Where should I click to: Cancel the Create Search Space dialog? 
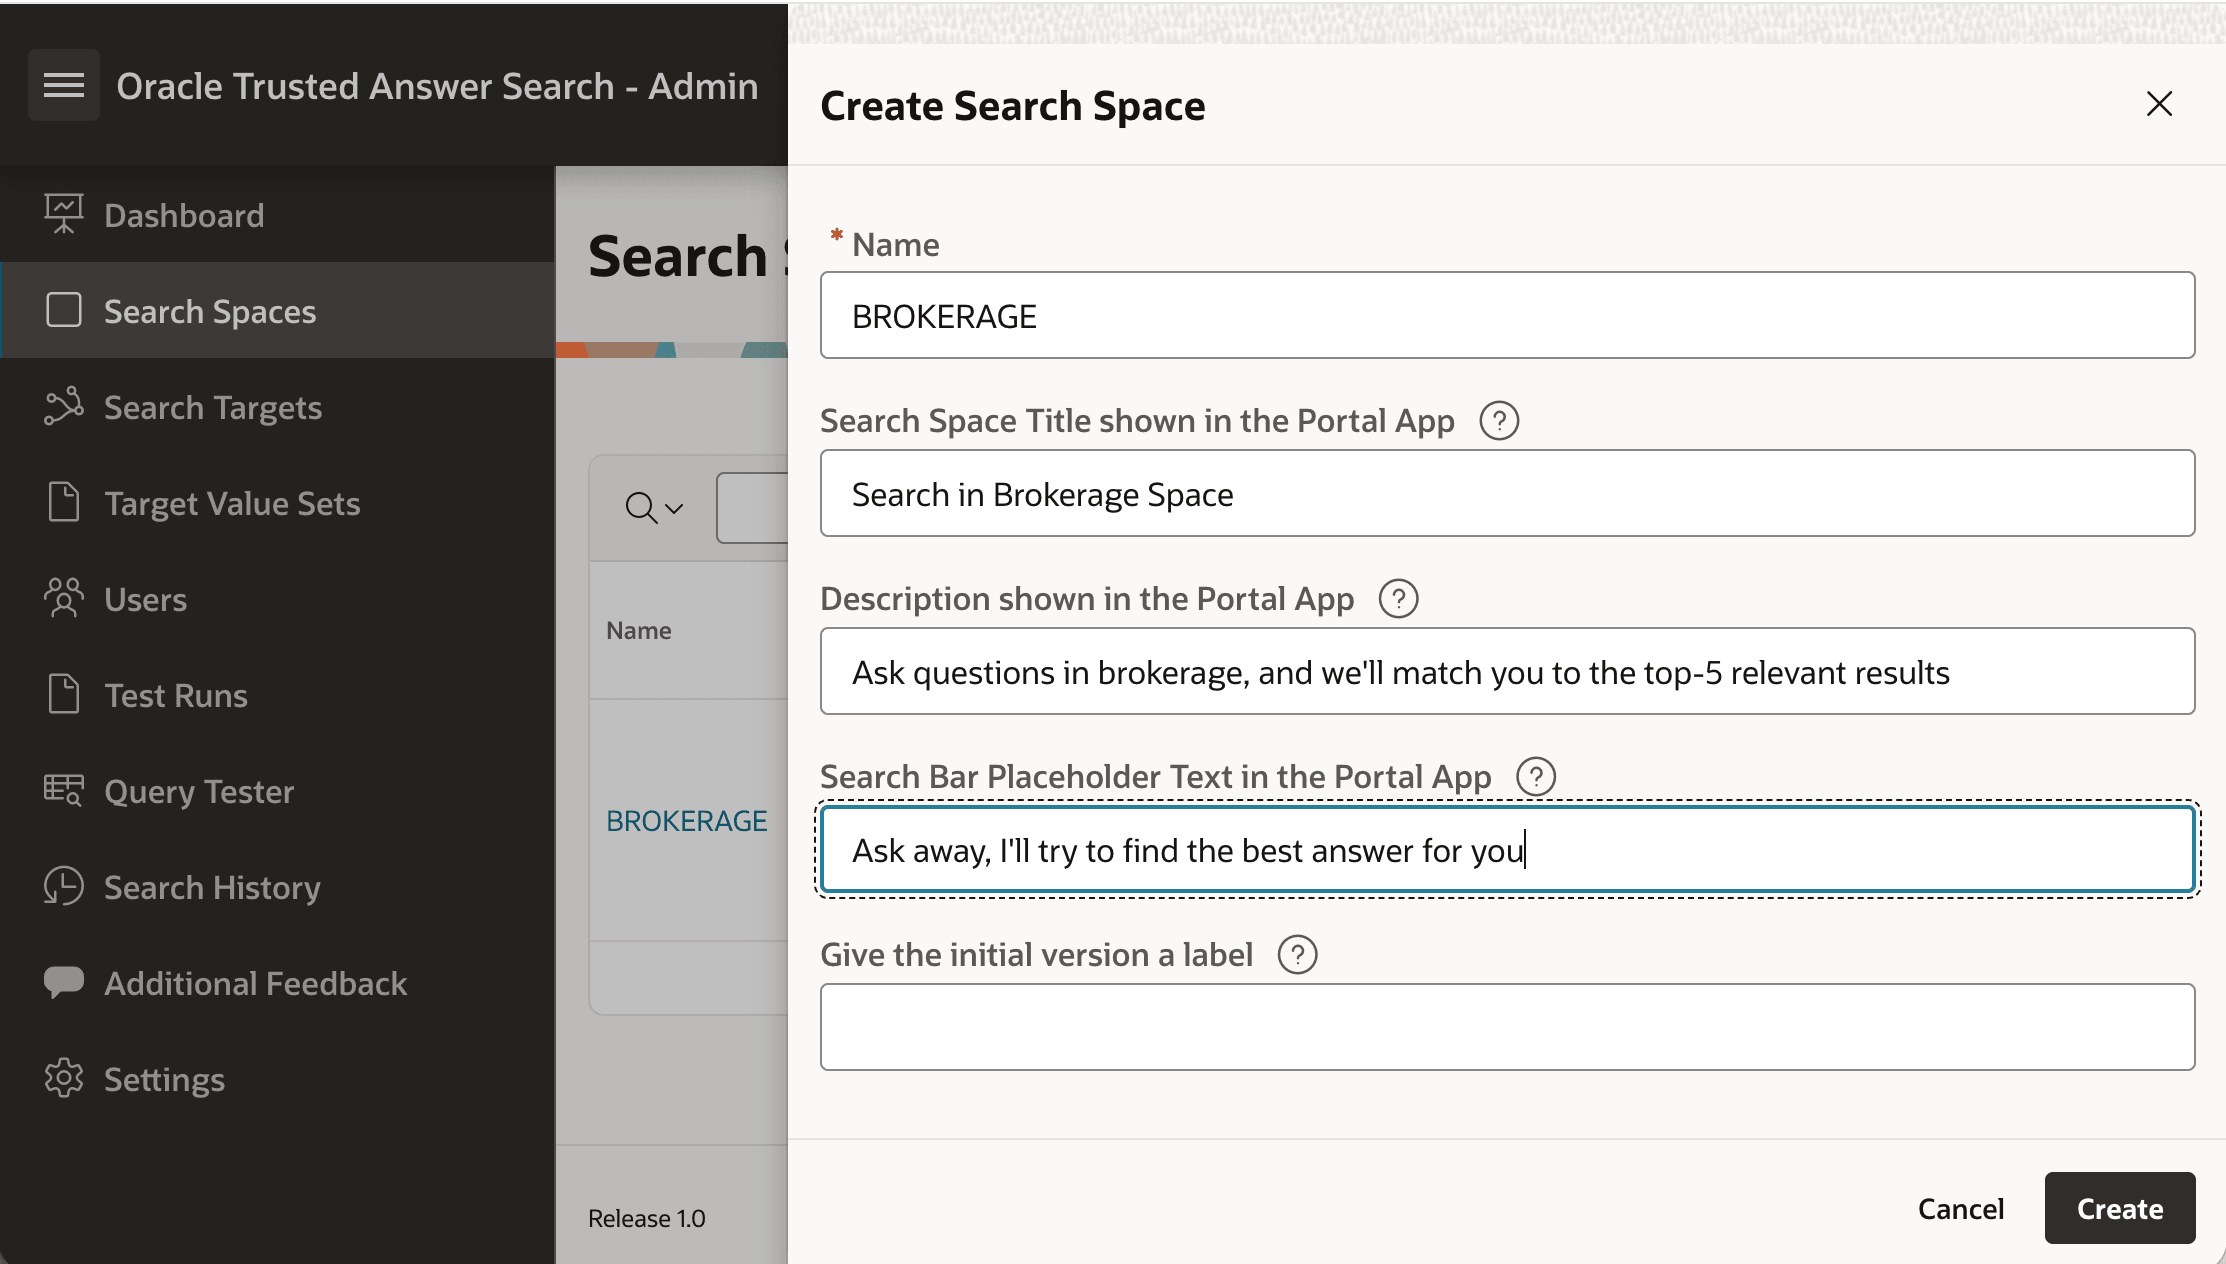coord(1960,1208)
